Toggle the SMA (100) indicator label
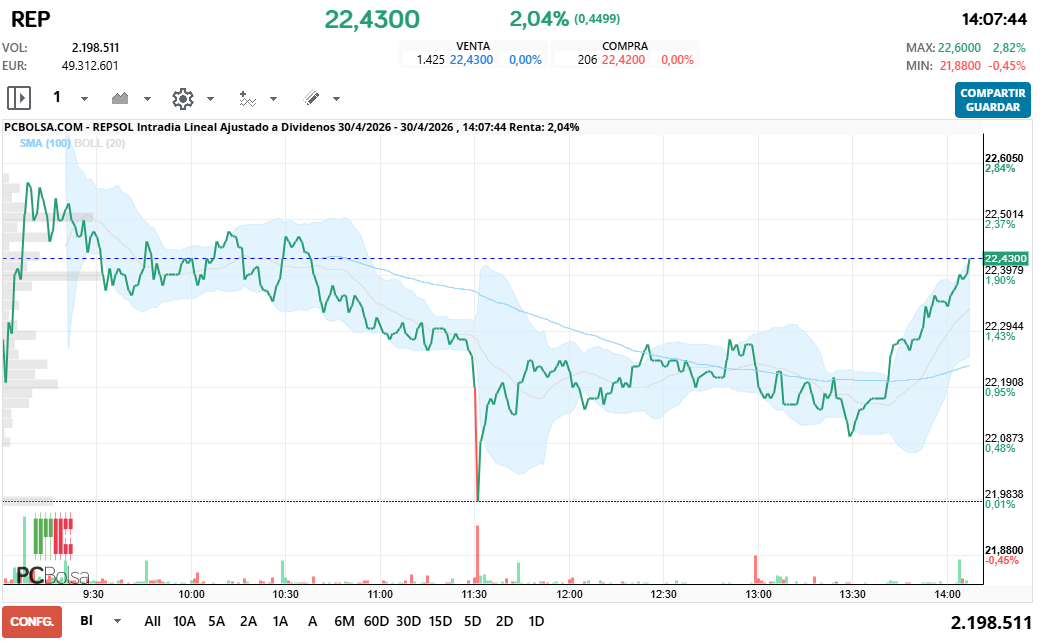Screen dimensions: 1046x643 (45, 143)
